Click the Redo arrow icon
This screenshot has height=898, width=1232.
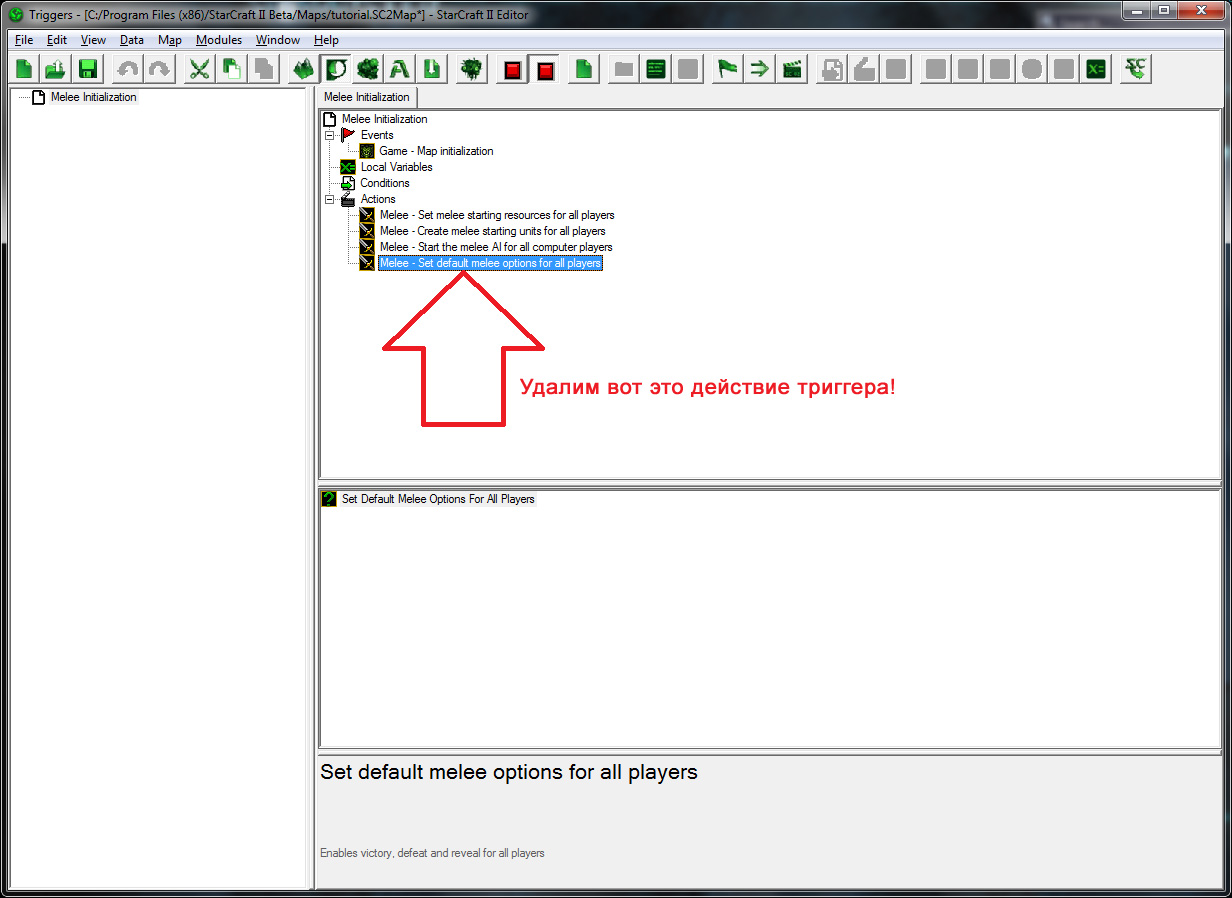(160, 69)
